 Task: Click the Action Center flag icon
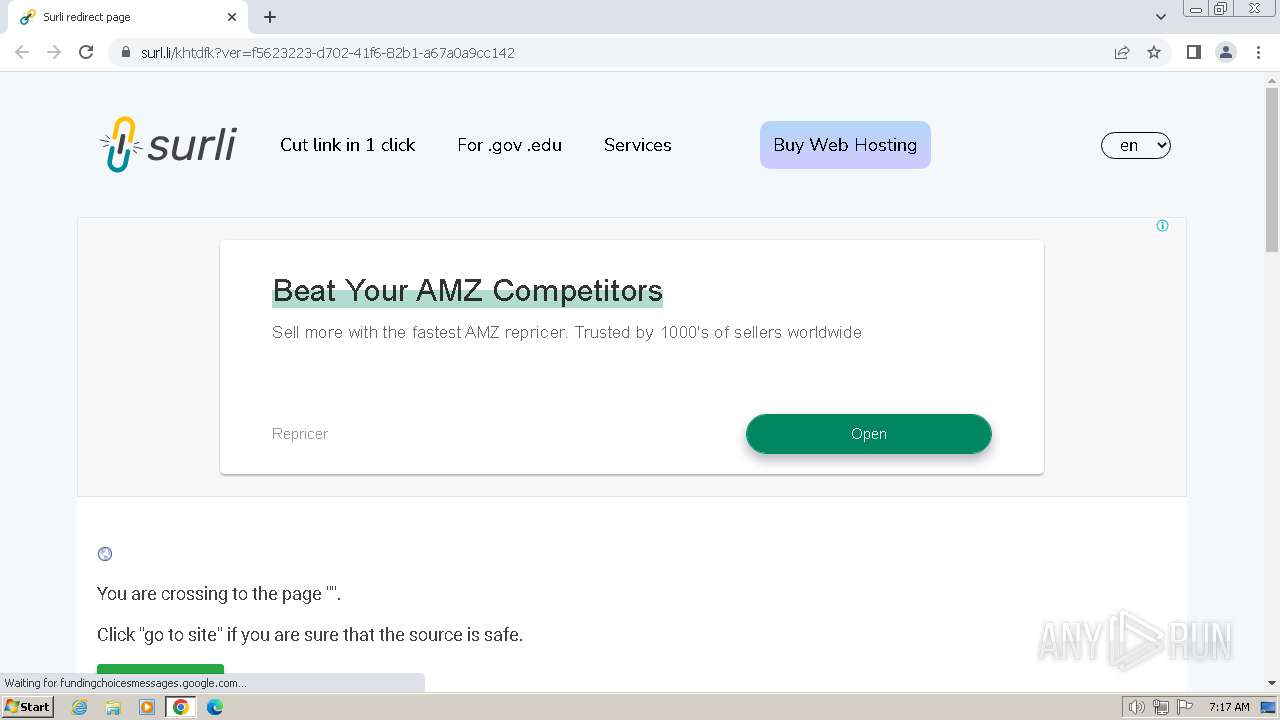1185,707
